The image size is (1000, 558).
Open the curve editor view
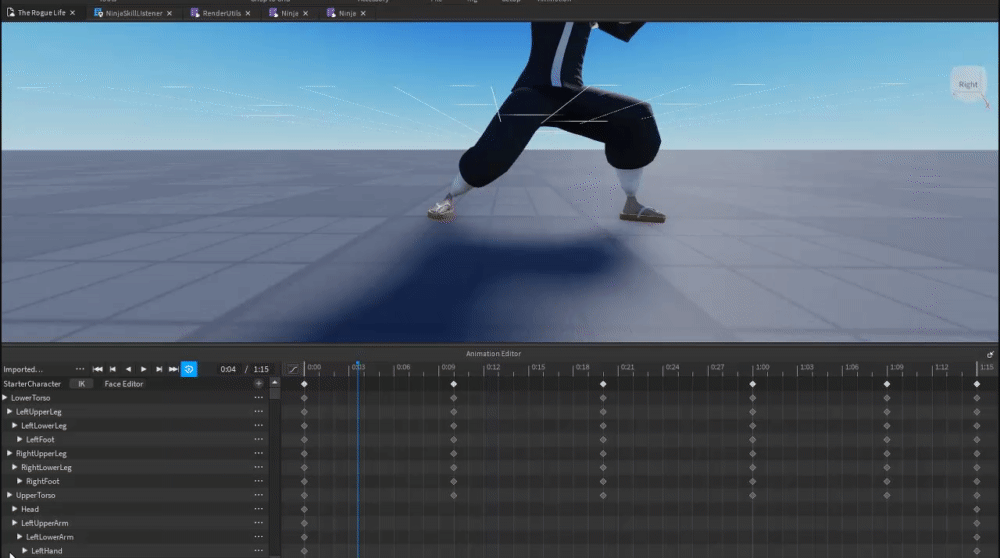tap(293, 369)
